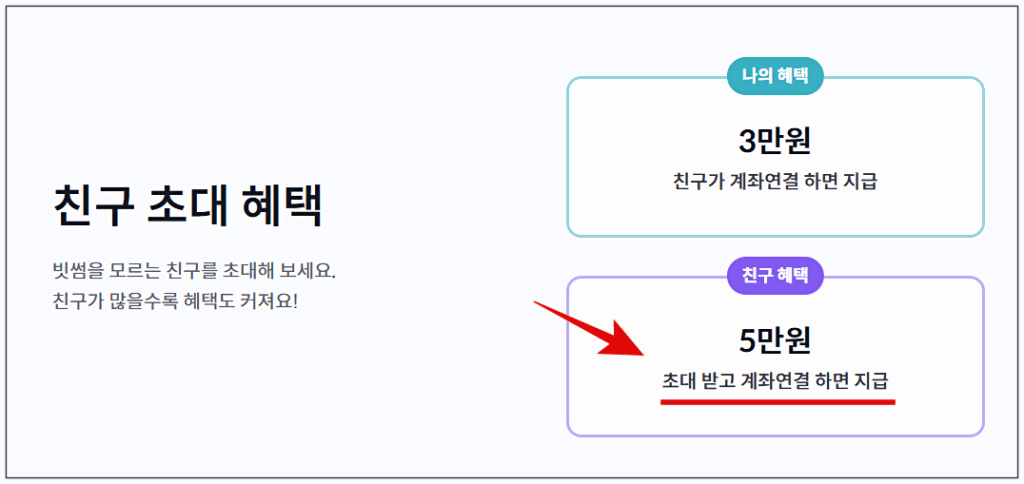
Task: Click the "5만원" reward amount
Action: point(775,340)
